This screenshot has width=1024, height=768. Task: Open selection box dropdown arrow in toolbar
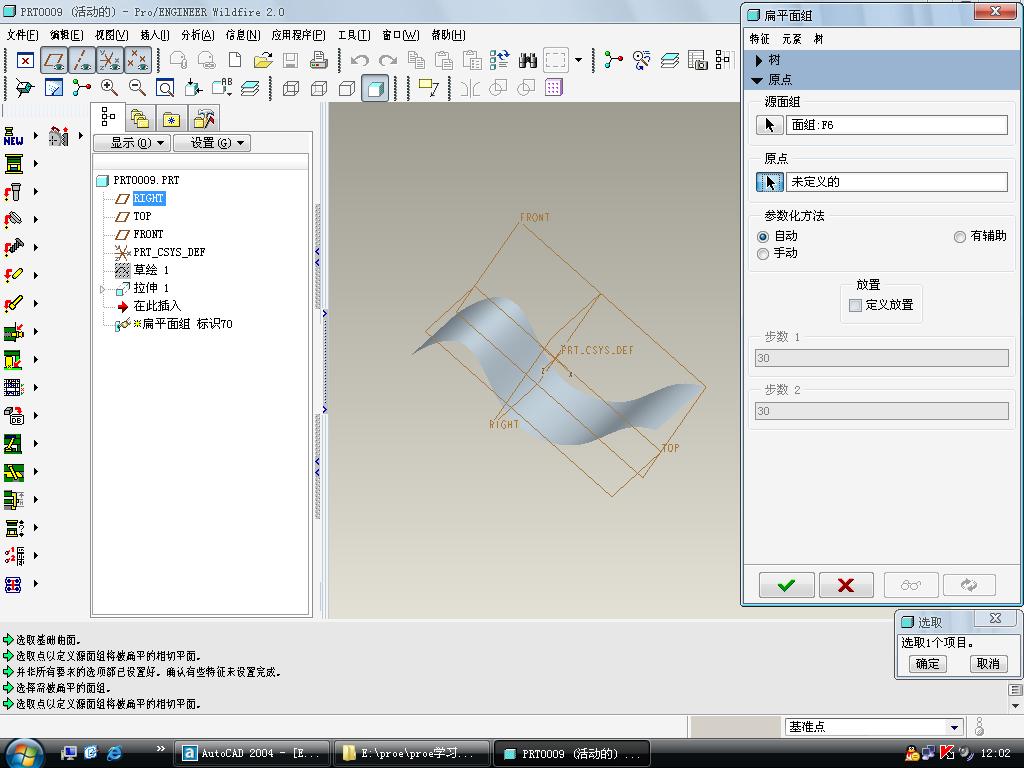[x=579, y=61]
